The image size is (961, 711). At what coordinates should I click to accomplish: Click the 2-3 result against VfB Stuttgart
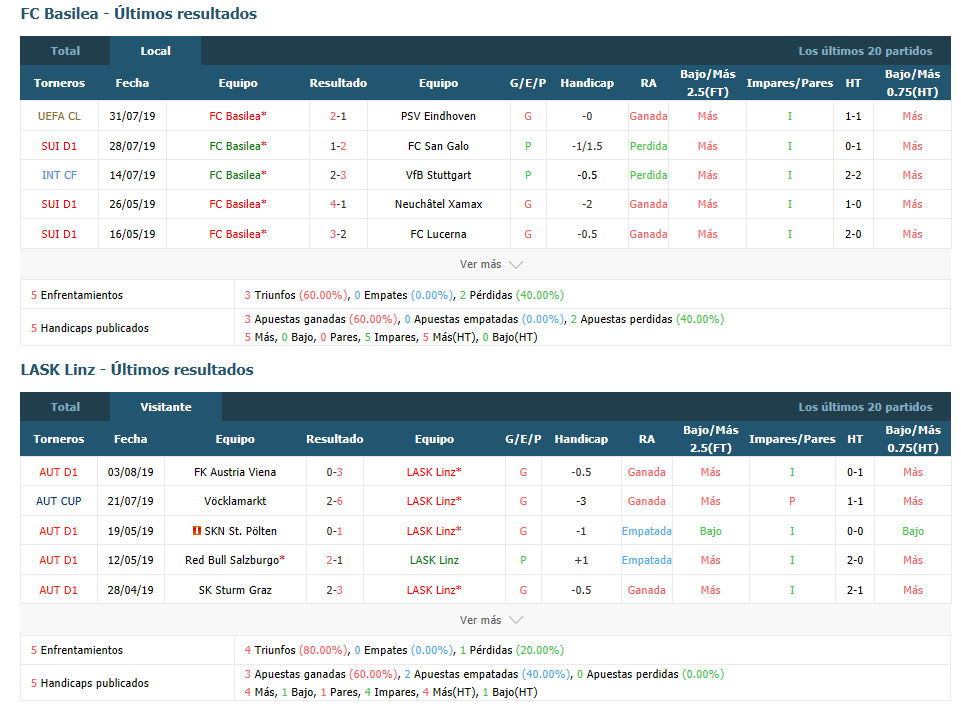coord(338,175)
